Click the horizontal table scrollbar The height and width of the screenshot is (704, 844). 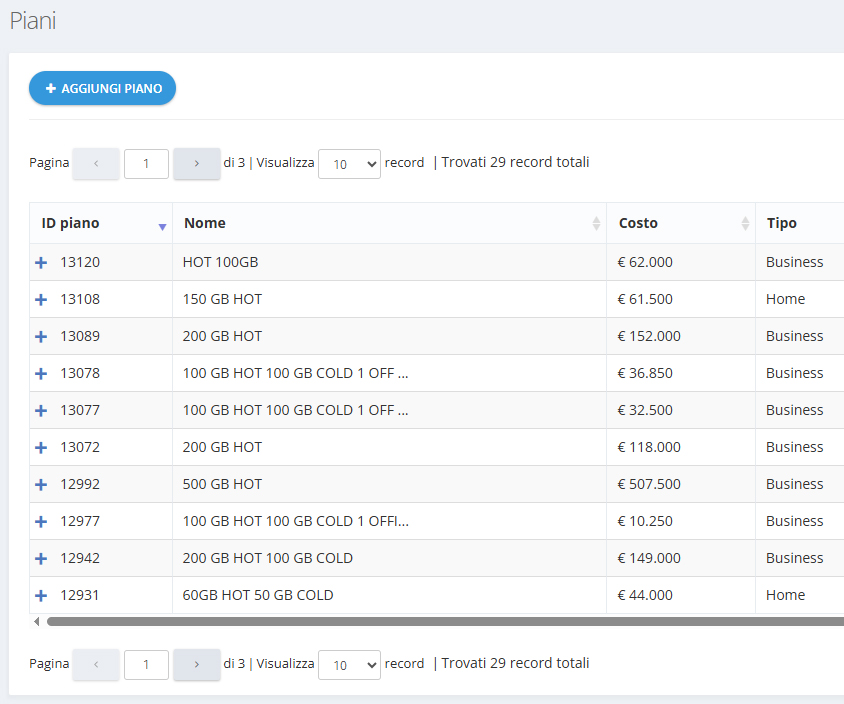(x=440, y=621)
